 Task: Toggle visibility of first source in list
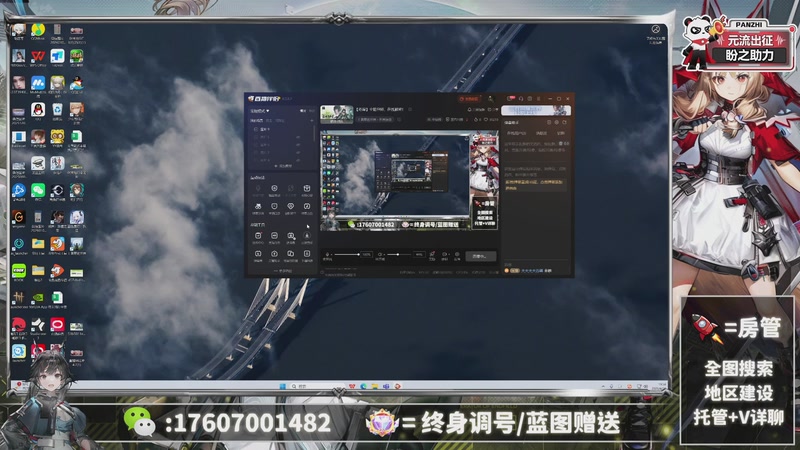point(297,130)
